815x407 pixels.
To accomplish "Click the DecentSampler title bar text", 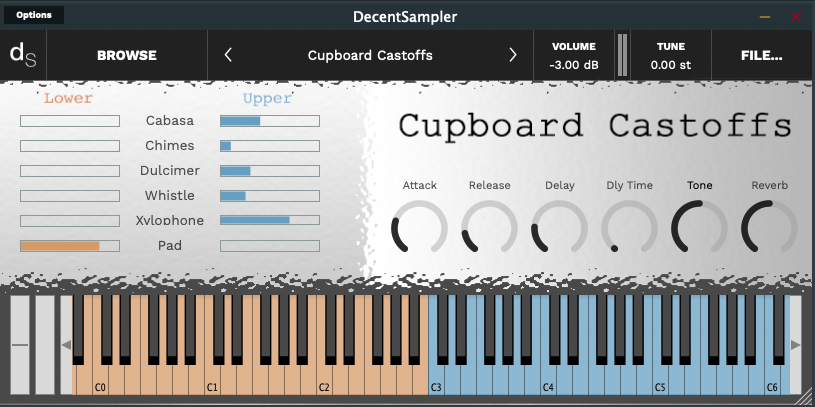I will [405, 17].
